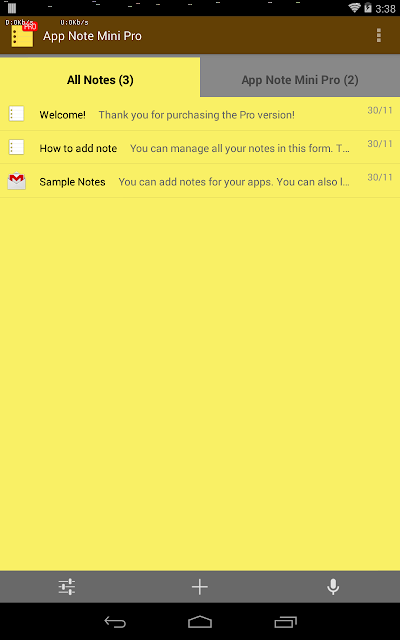Tap the Android back navigation button
The height and width of the screenshot is (640, 400).
pyautogui.click(x=115, y=622)
